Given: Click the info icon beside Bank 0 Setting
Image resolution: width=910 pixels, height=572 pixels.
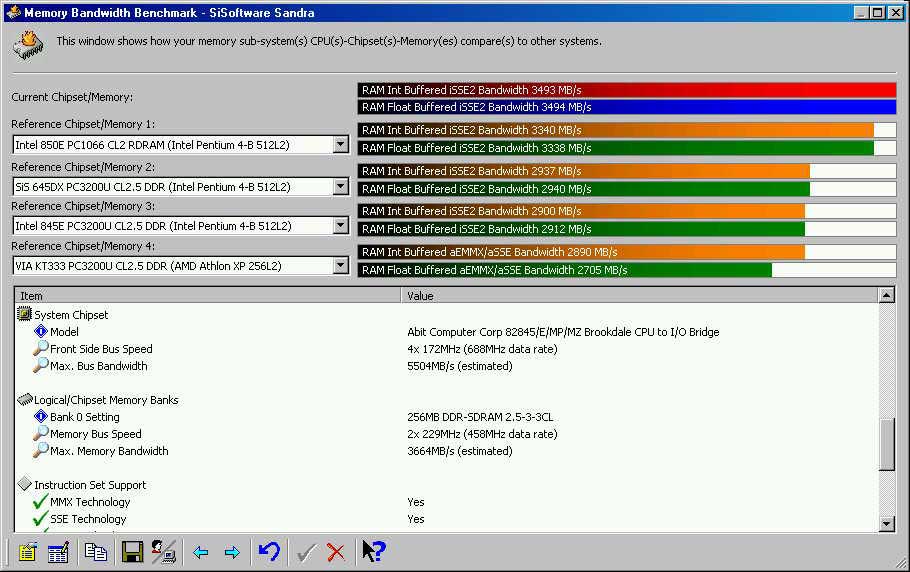Looking at the screenshot, I should coord(41,416).
